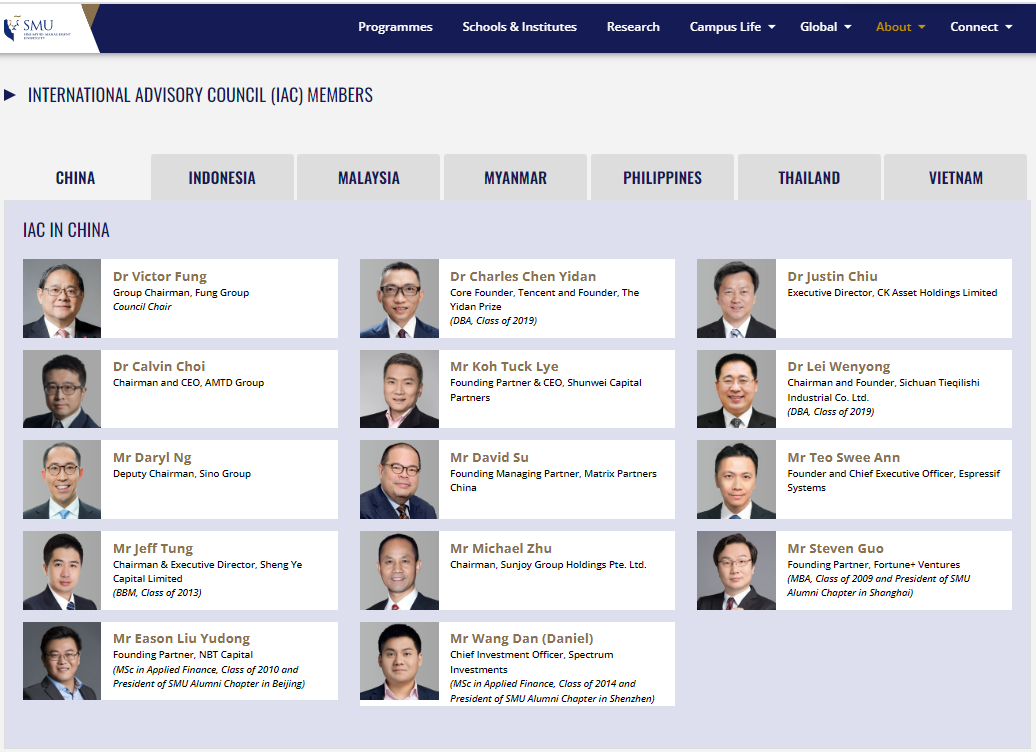Click 'Founding Partner, NBT Capital' text
The width and height of the screenshot is (1036, 752).
(x=183, y=655)
